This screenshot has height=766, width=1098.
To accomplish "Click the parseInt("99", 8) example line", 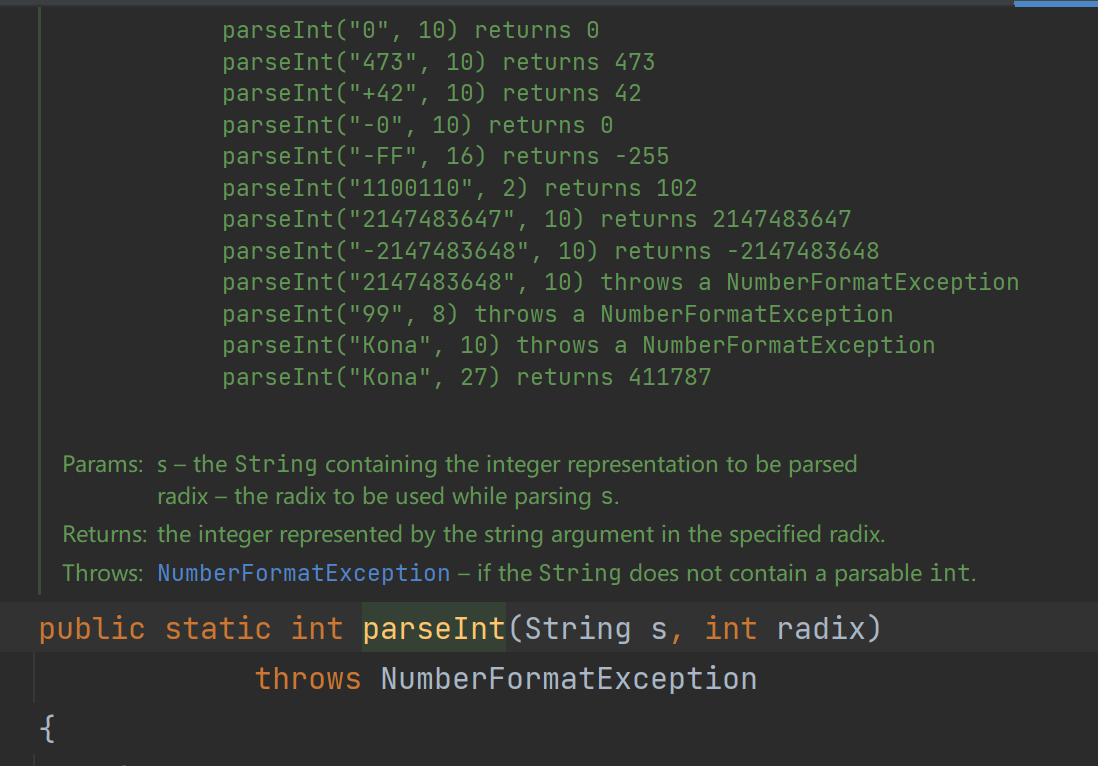I will coord(557,314).
